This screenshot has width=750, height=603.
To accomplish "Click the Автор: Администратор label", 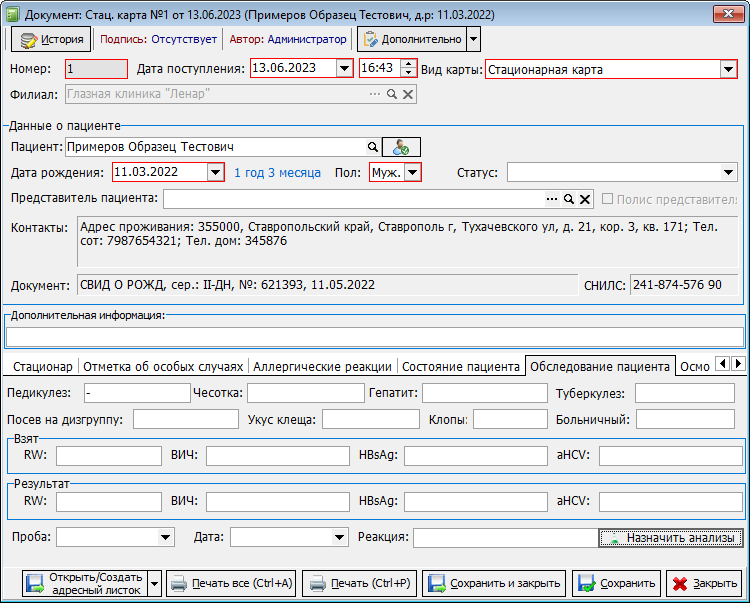I will (x=288, y=39).
